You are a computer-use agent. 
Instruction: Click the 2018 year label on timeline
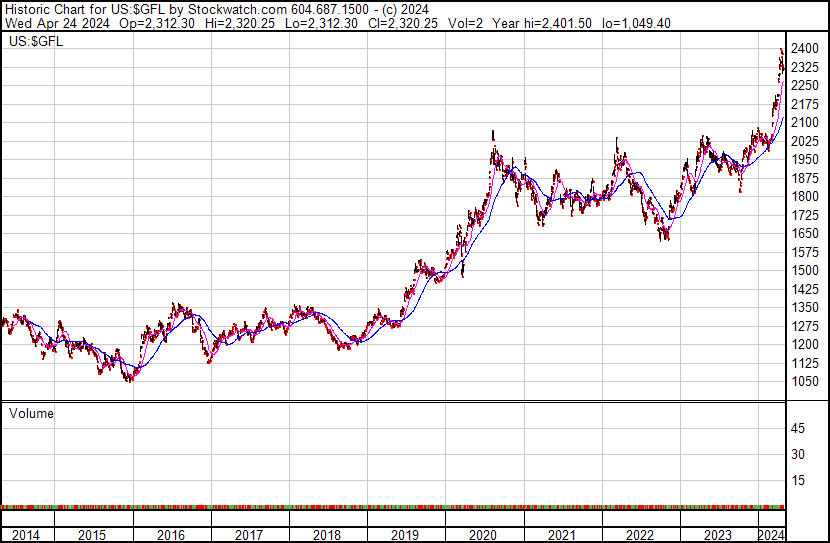[x=328, y=535]
